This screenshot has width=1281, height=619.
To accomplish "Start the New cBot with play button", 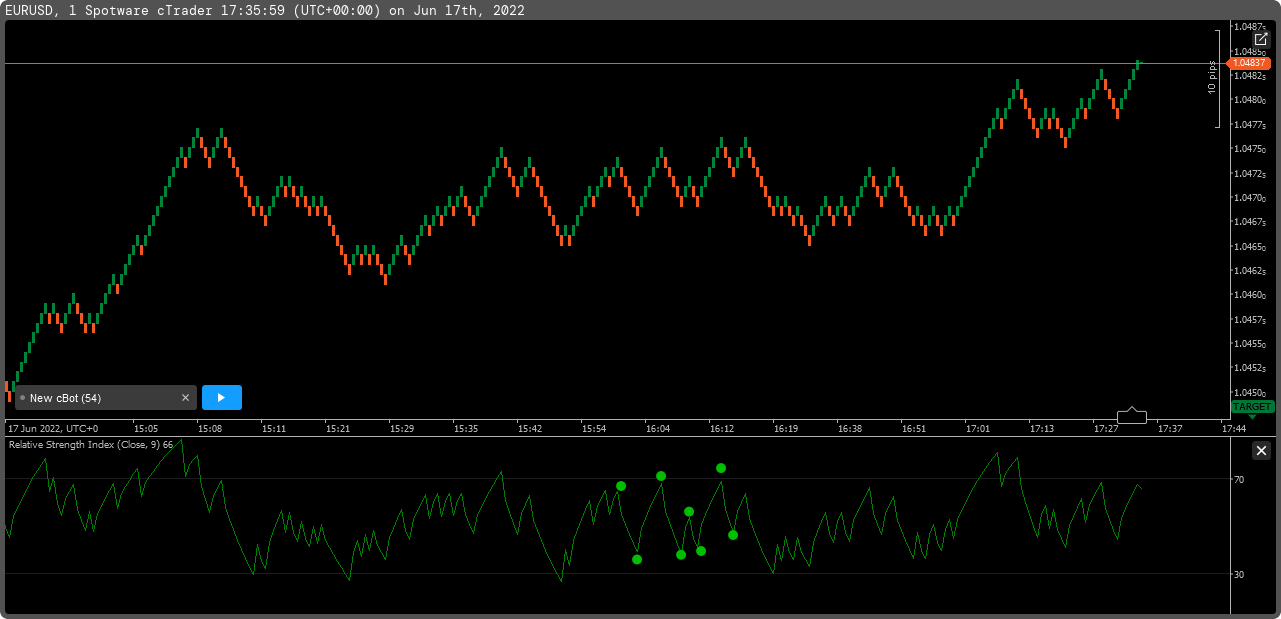I will [x=221, y=398].
